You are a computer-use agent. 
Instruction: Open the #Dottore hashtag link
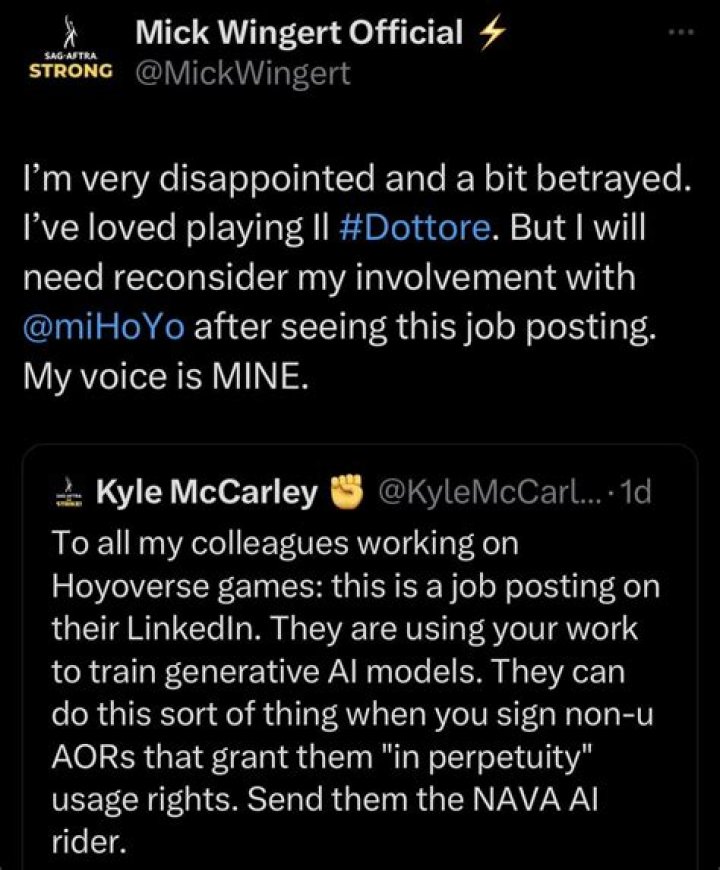point(414,227)
